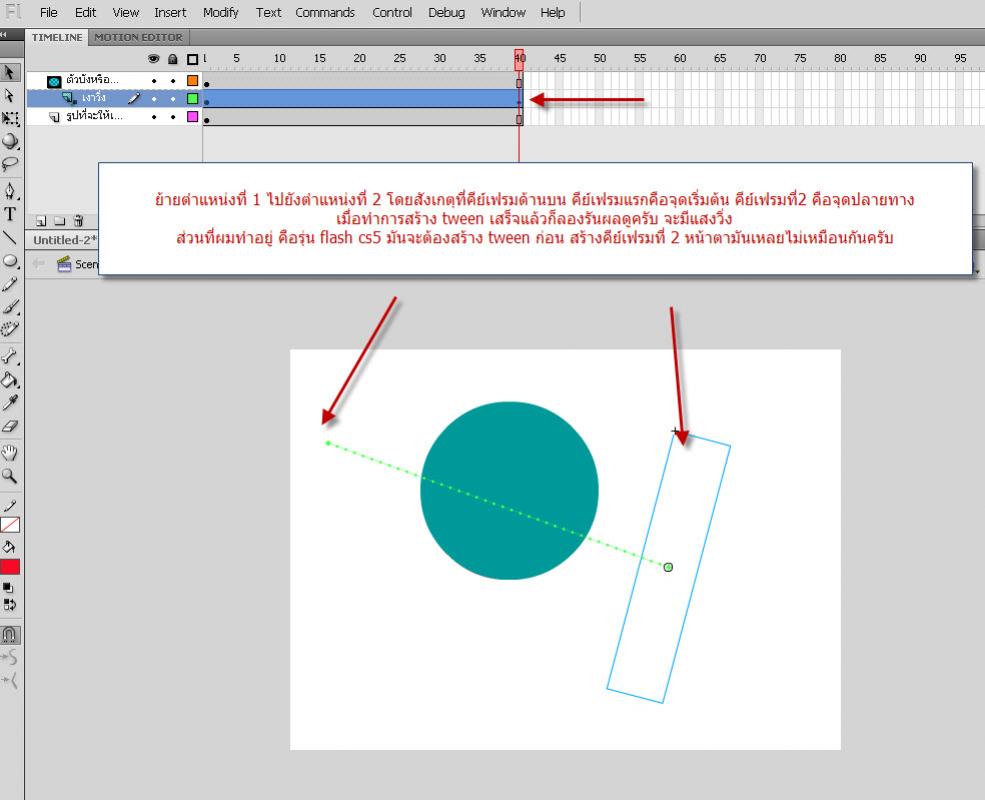This screenshot has width=985, height=800.
Task: Toggle visibility dot of เงาวิ่ง layer
Action: (154, 98)
